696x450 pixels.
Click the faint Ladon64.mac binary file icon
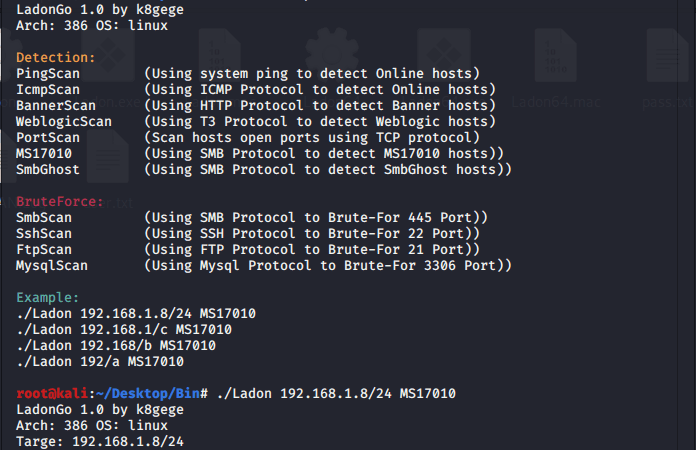point(555,55)
